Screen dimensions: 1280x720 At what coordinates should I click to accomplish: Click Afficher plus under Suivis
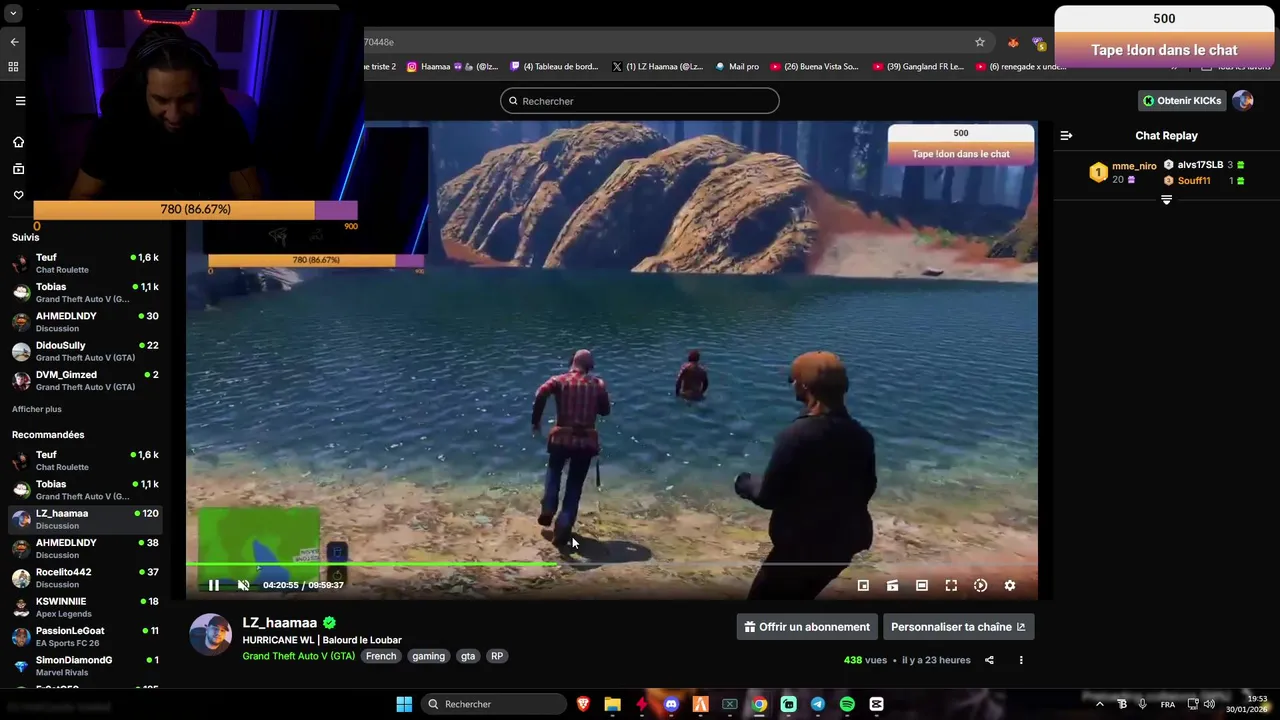pyautogui.click(x=37, y=409)
